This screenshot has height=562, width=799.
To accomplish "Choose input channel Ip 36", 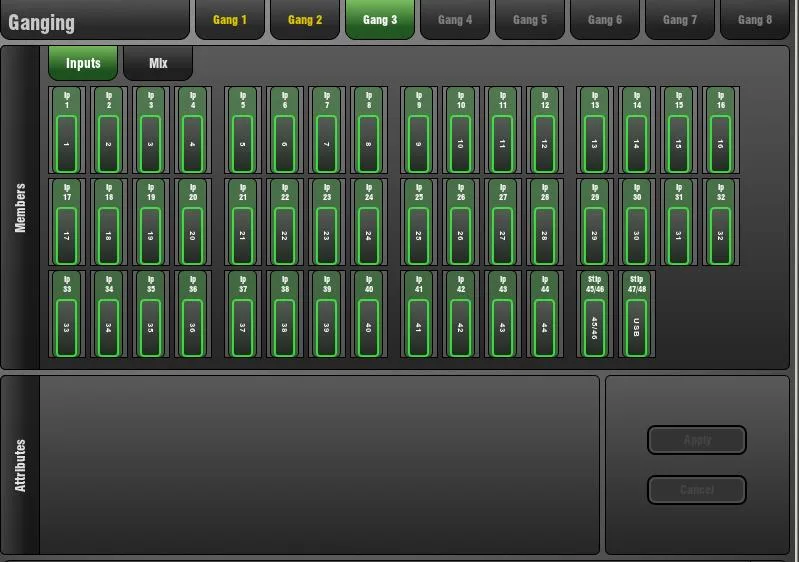I will coord(193,314).
